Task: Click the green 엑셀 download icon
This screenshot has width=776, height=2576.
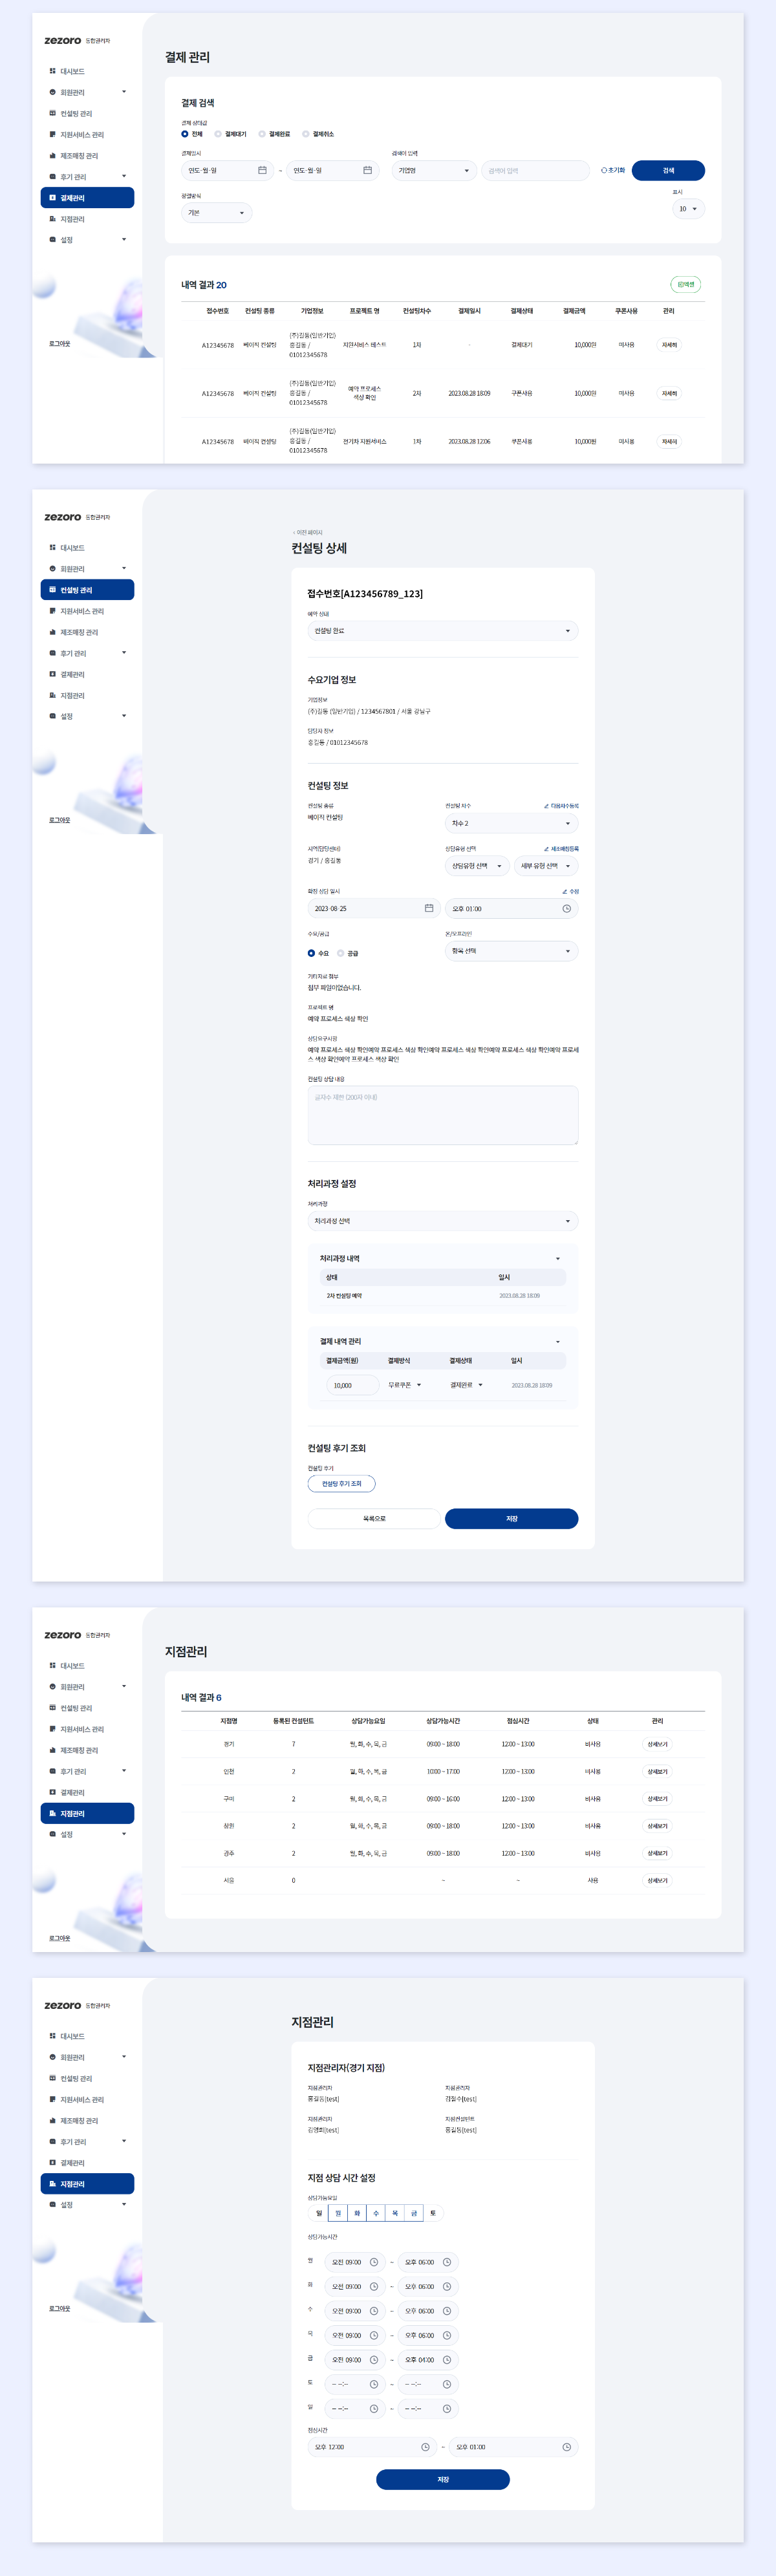Action: 685,285
